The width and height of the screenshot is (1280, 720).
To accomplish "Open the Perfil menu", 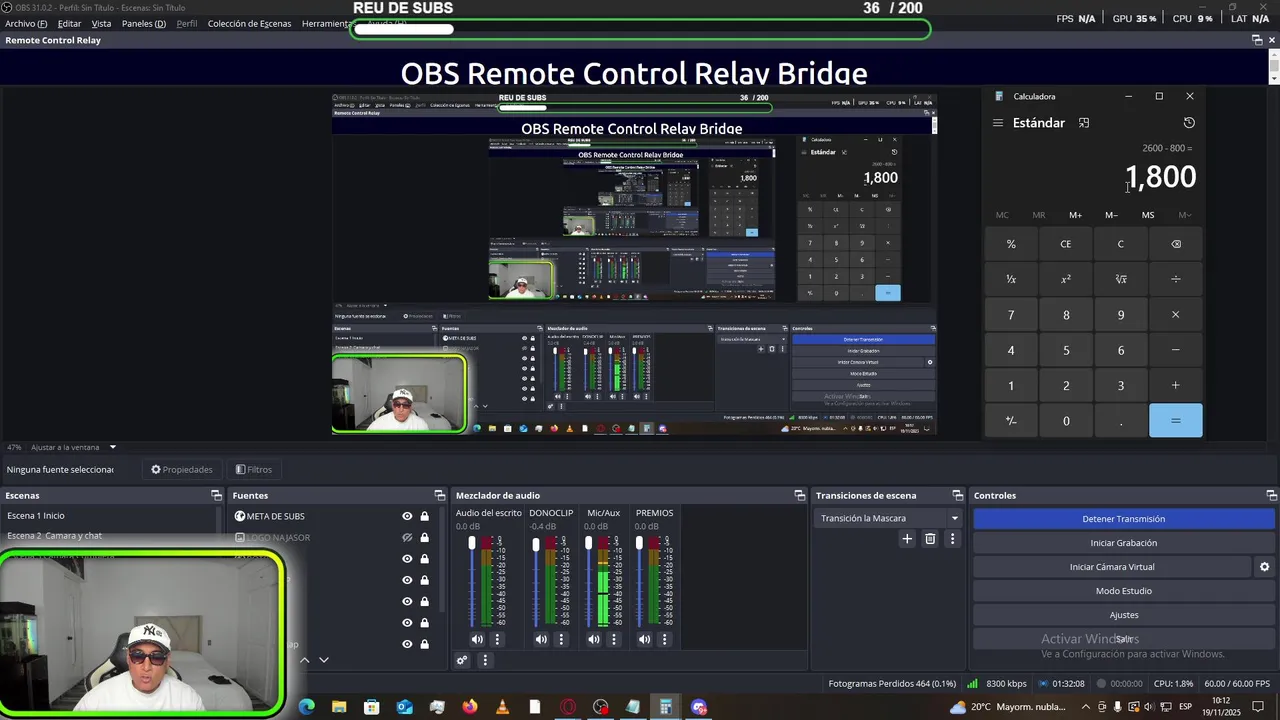I will coord(187,23).
